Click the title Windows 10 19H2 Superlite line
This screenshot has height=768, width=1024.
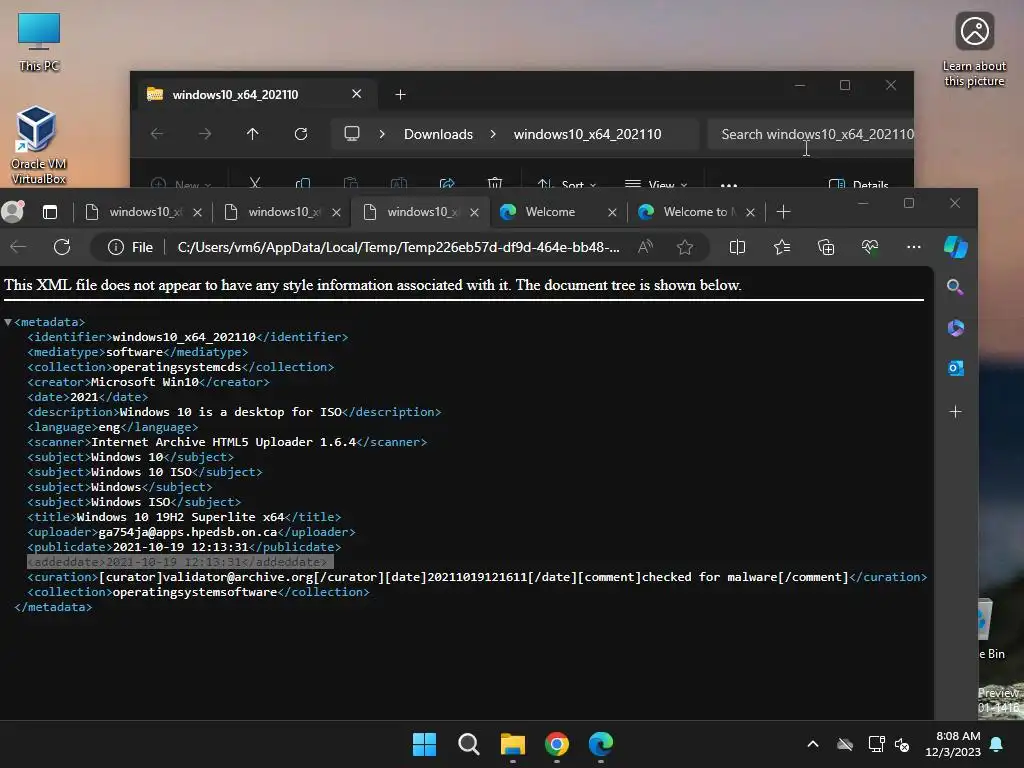(184, 517)
